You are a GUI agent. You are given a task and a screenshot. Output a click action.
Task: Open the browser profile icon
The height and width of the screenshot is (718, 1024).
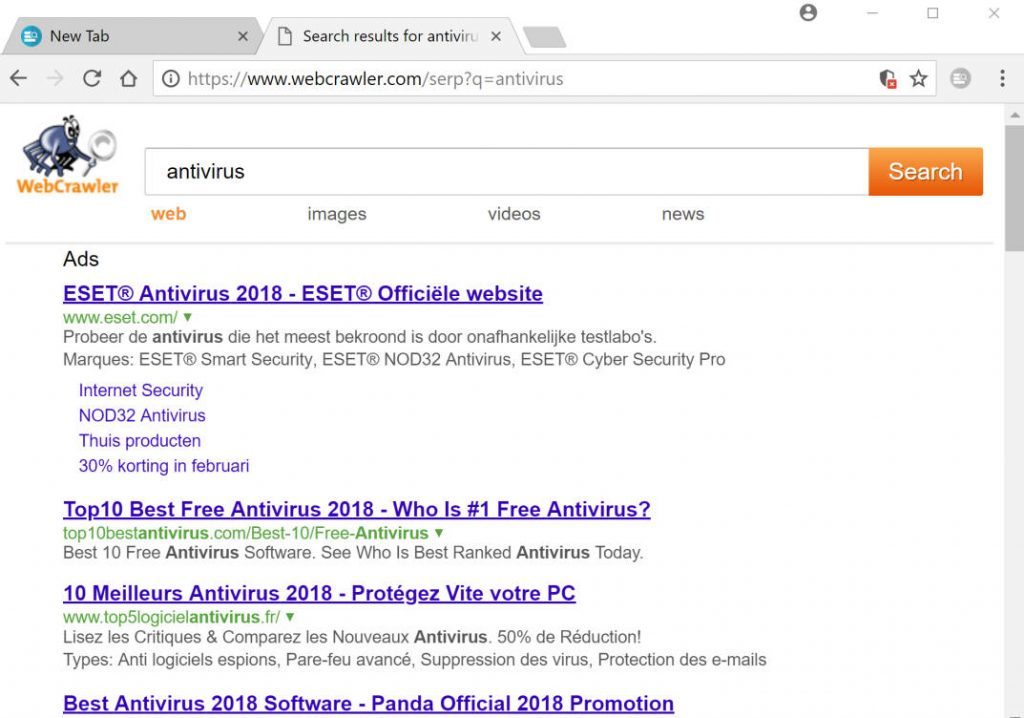[806, 12]
